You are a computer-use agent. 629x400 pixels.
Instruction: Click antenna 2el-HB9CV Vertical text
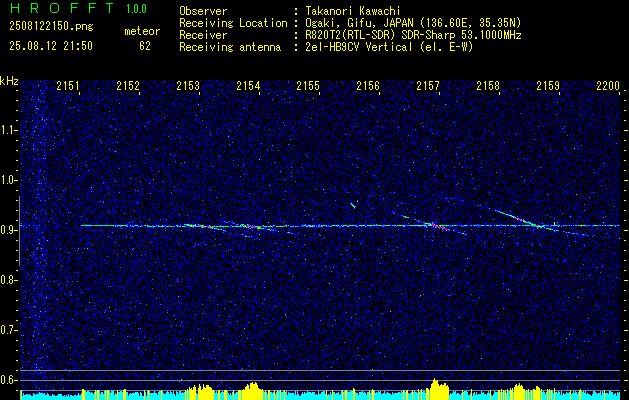(x=389, y=47)
